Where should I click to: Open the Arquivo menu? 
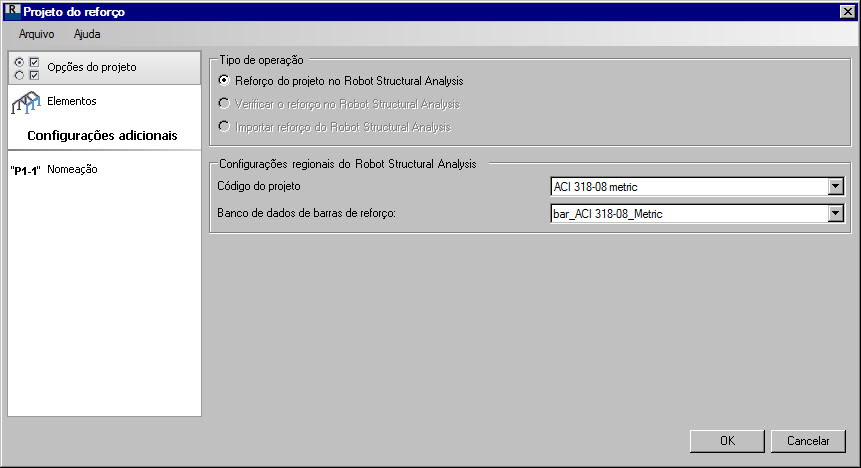click(x=36, y=34)
